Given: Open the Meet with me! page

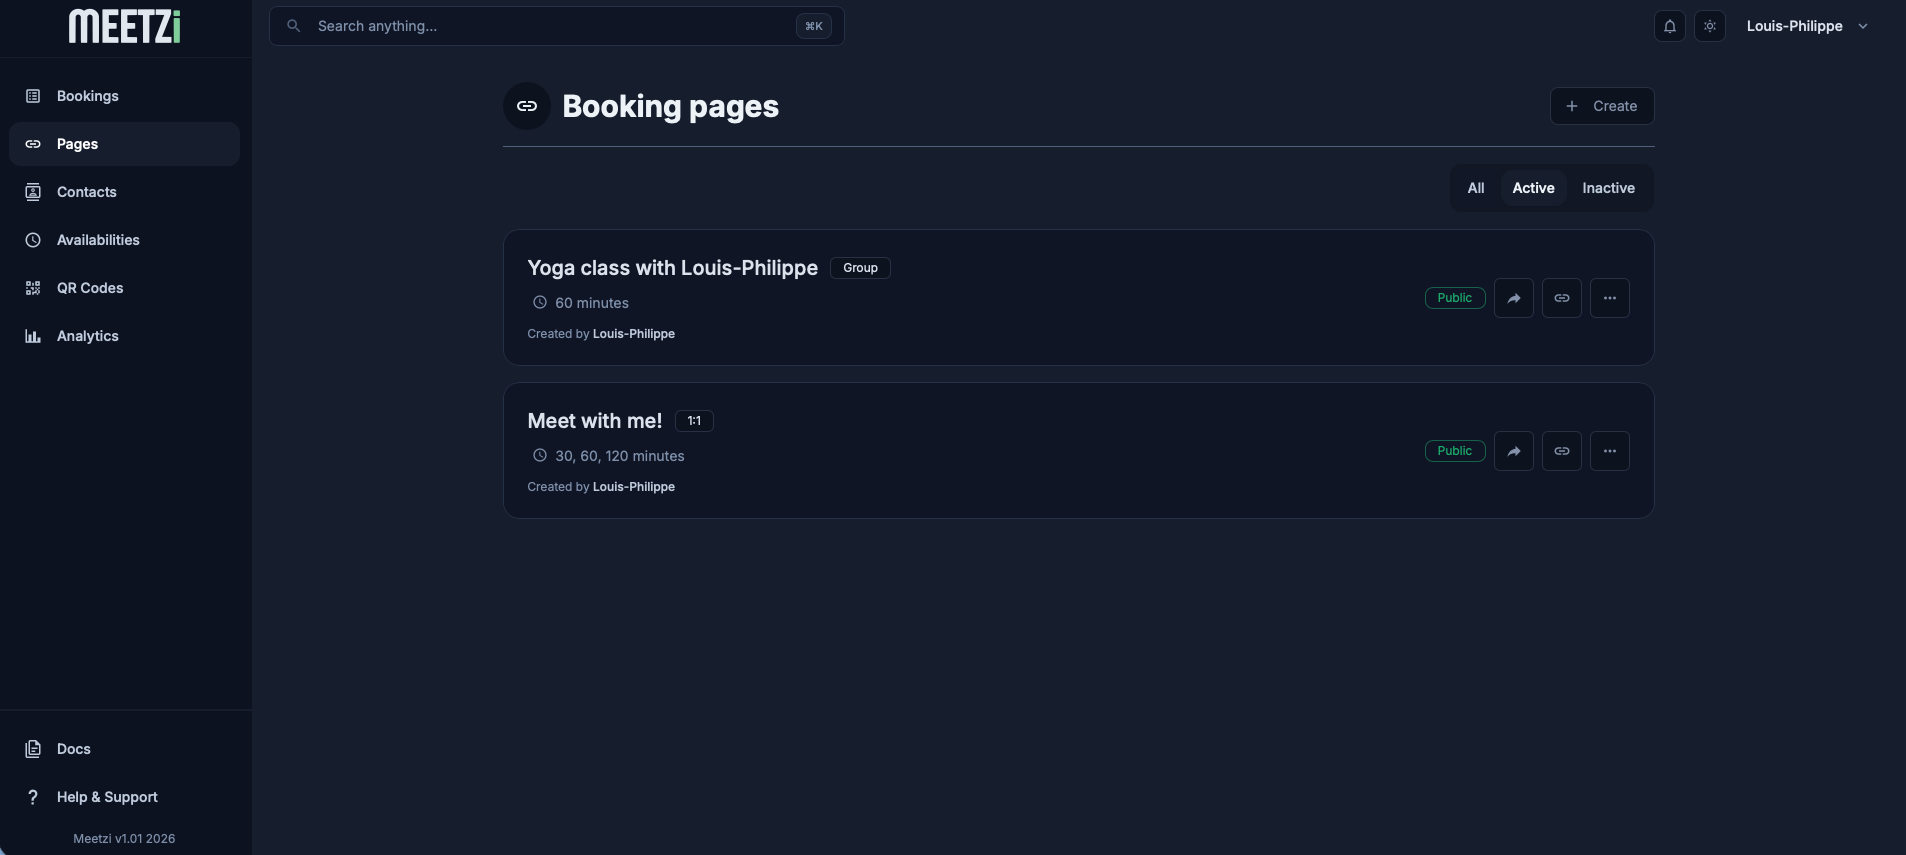Looking at the screenshot, I should tap(595, 421).
